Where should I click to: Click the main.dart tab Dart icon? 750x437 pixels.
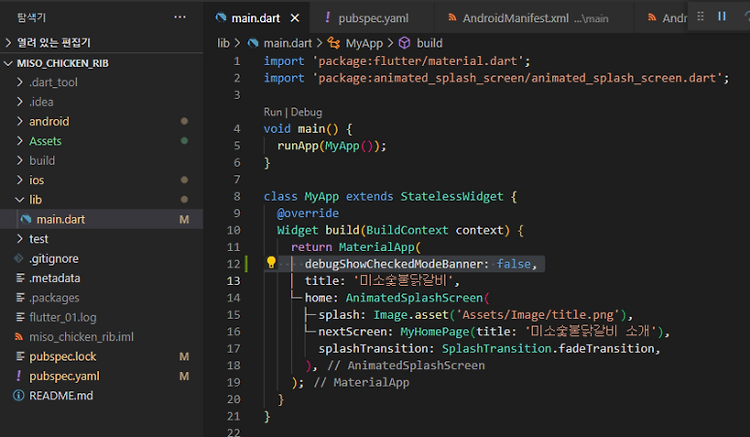[x=221, y=18]
